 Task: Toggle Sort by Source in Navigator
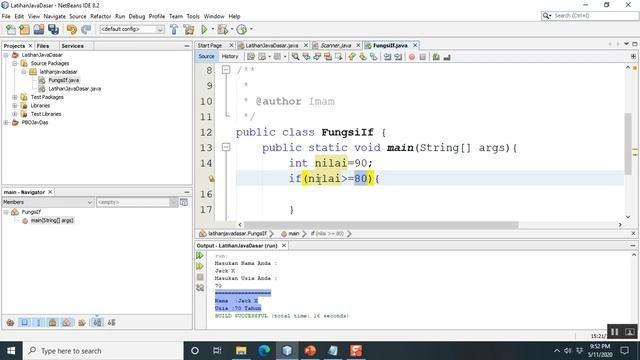pyautogui.click(x=111, y=322)
